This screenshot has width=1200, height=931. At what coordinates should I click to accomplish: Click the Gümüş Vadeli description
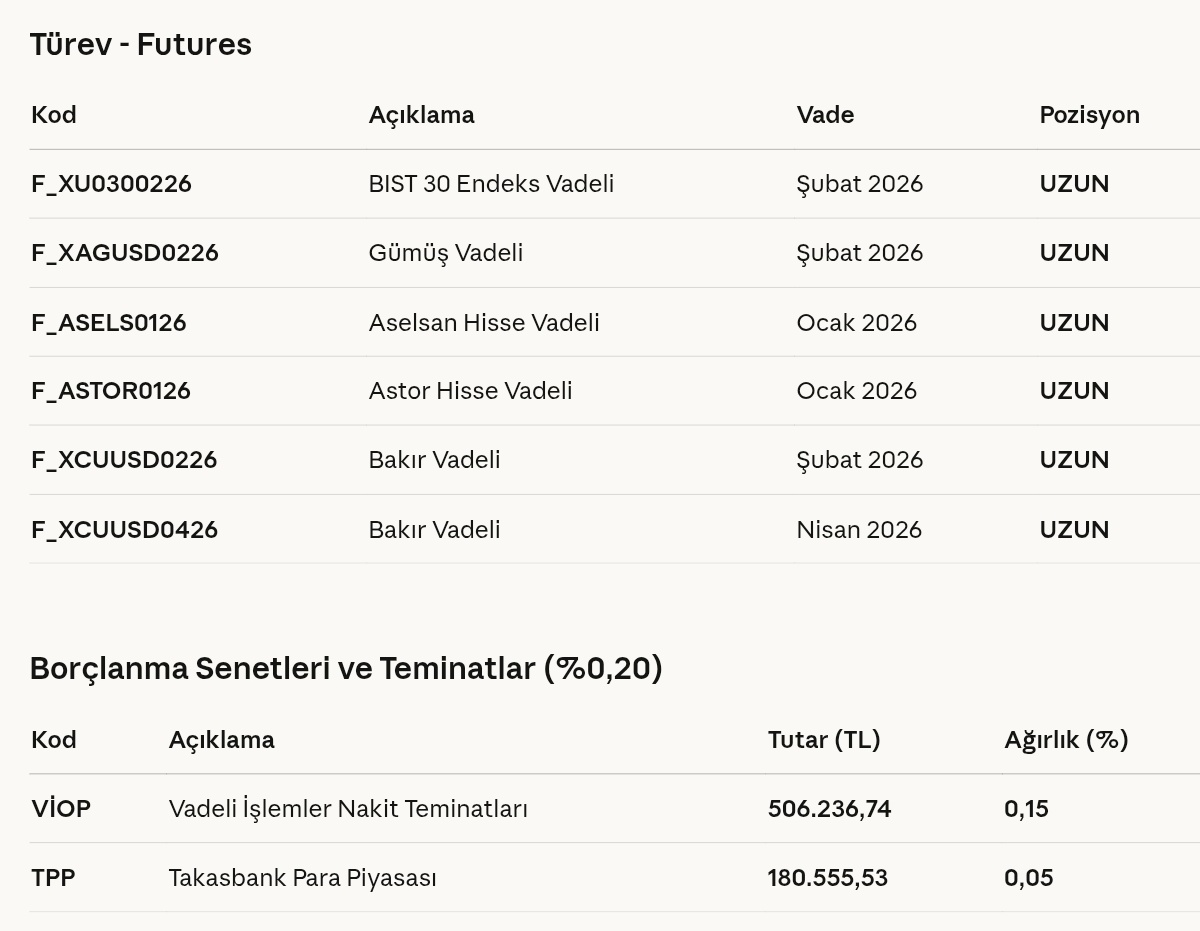(446, 253)
